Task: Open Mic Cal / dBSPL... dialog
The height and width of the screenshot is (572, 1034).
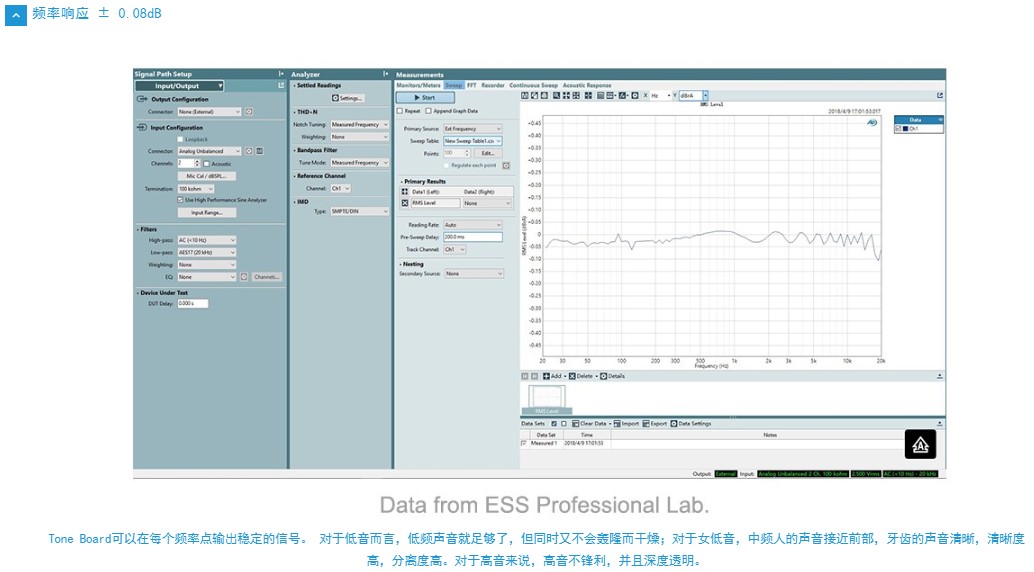Action: 206,176
